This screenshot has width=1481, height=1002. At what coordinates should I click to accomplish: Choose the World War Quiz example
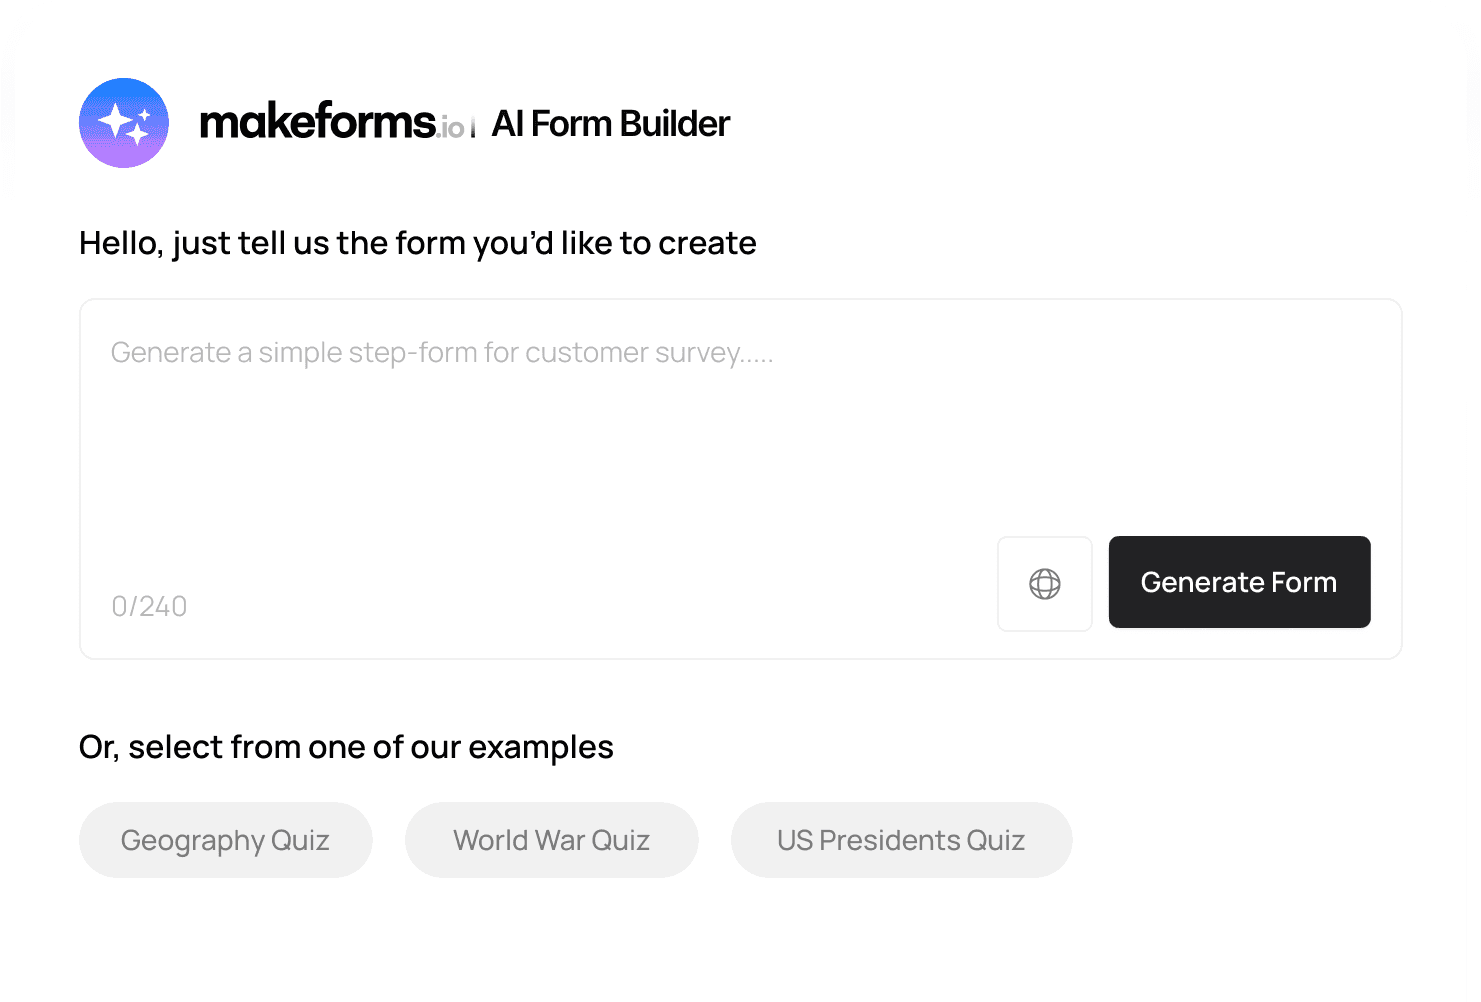click(x=551, y=840)
